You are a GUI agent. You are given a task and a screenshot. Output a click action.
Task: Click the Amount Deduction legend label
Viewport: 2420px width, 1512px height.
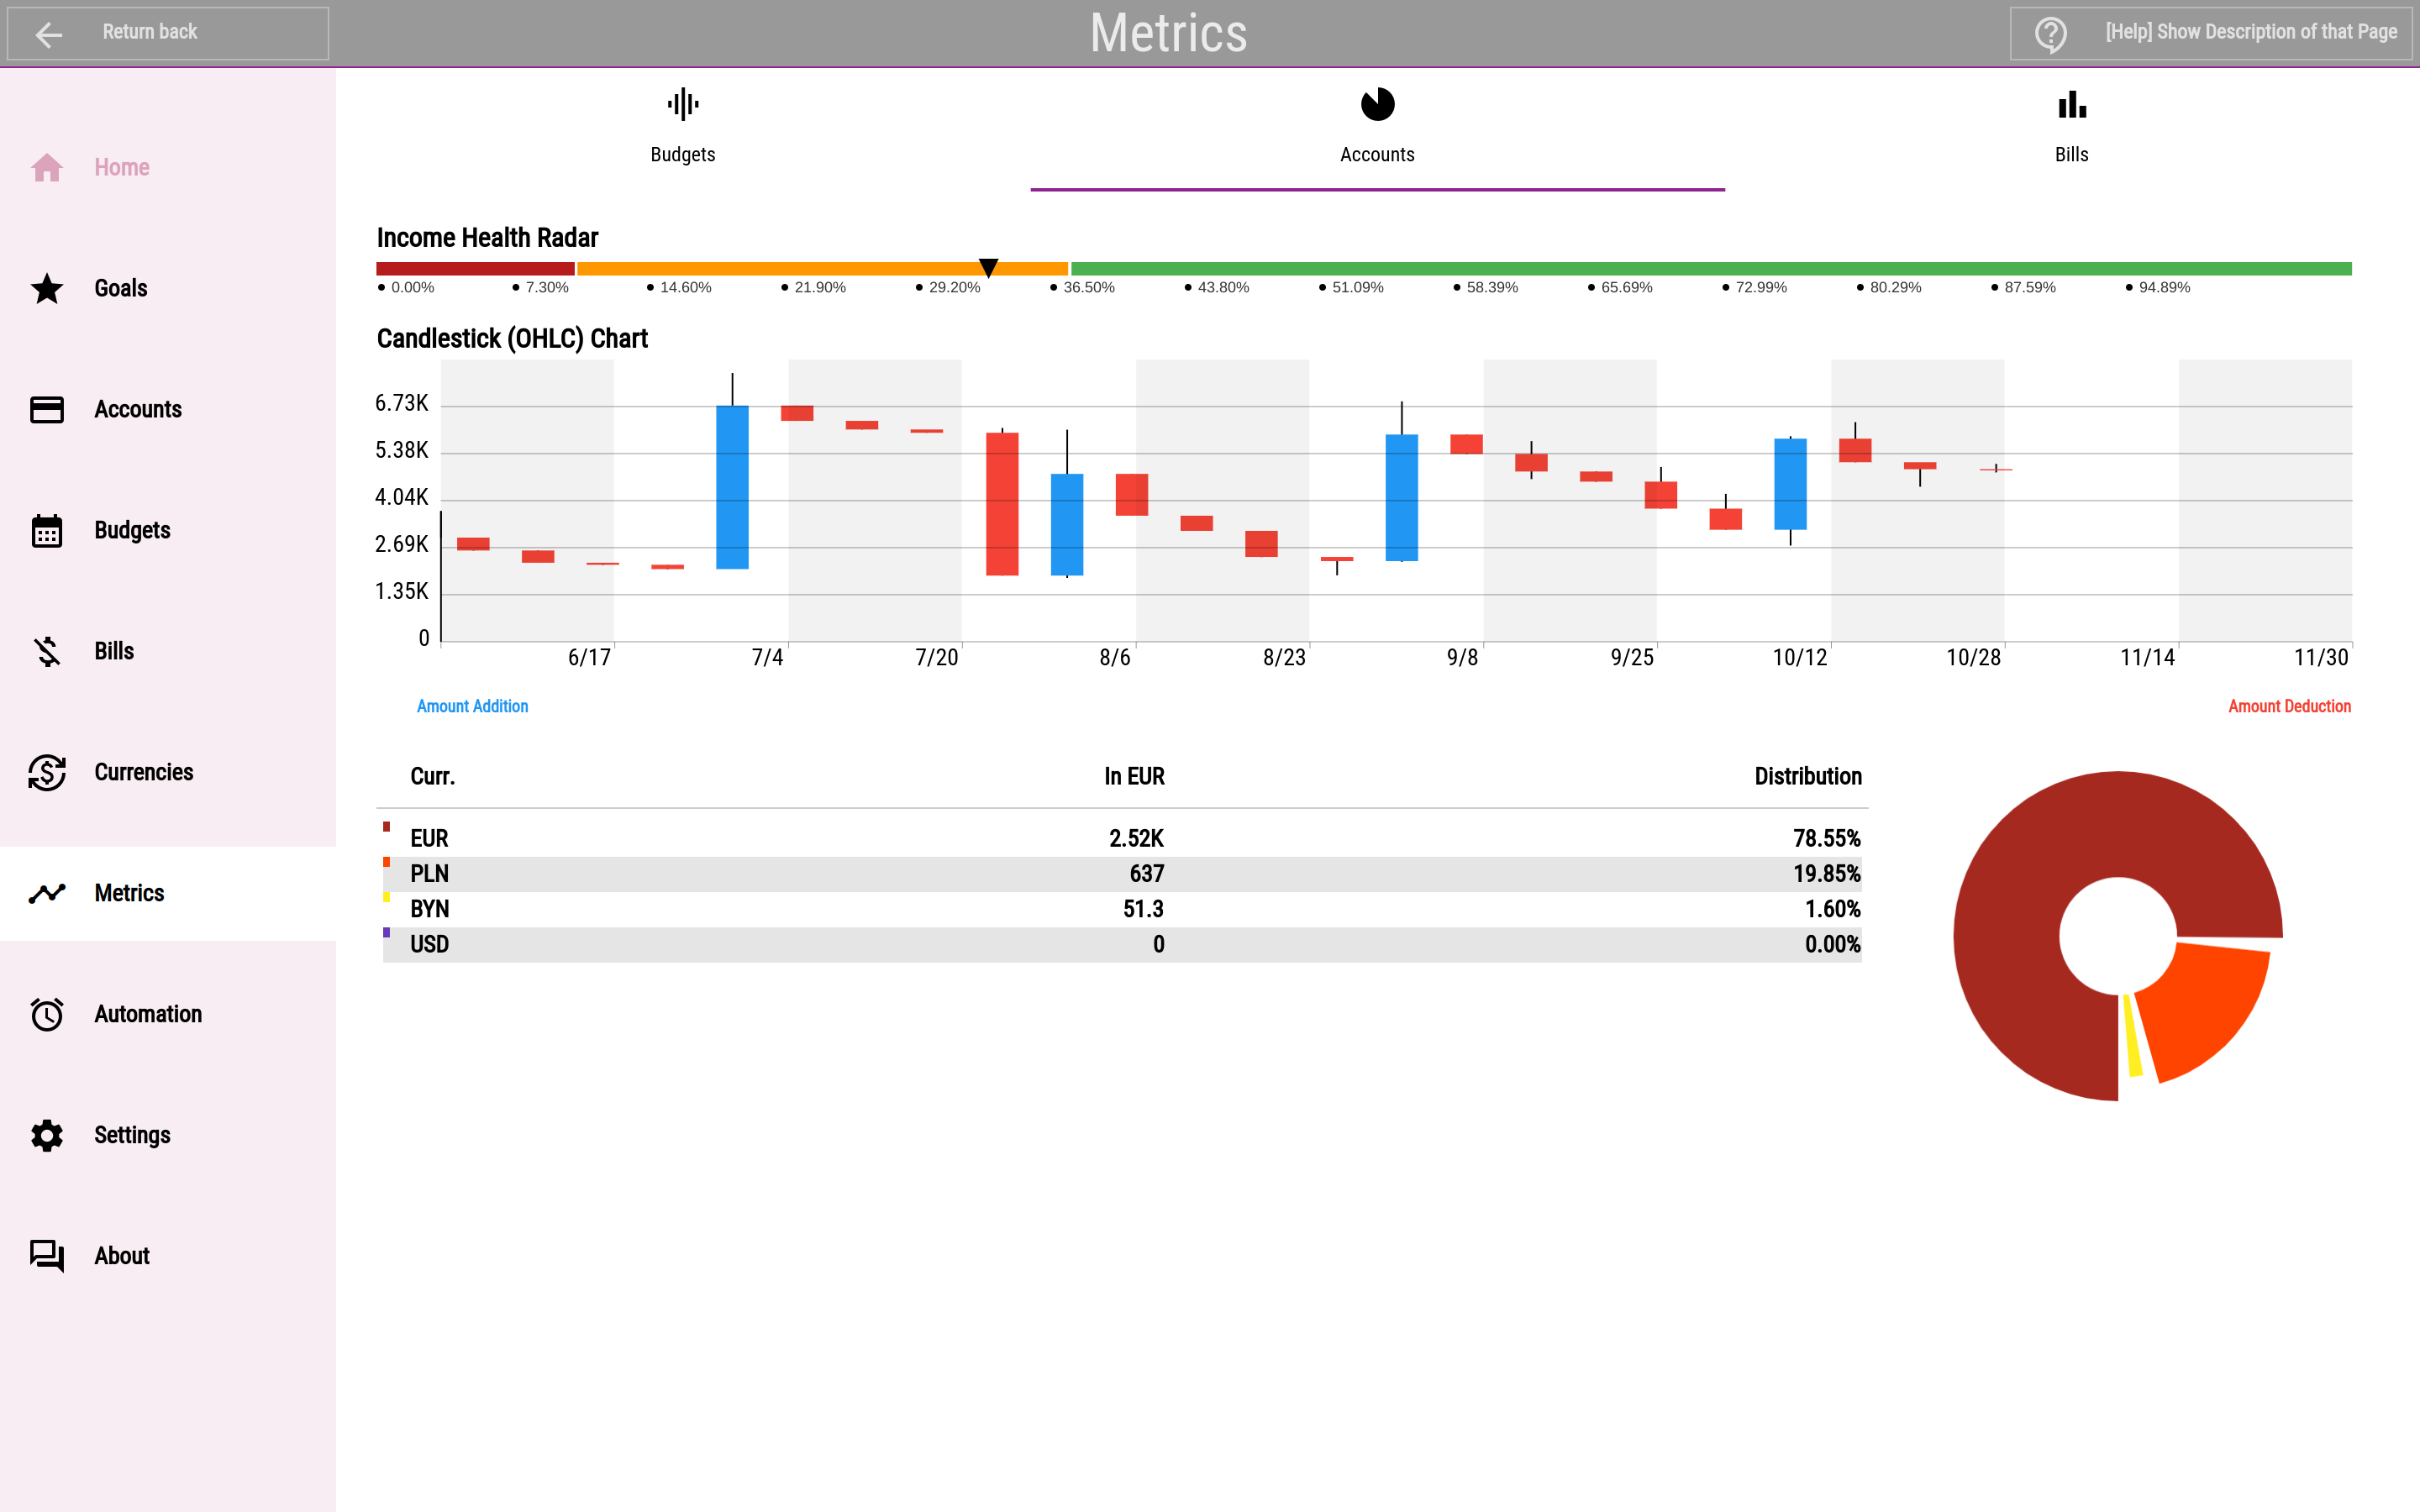coord(2289,706)
